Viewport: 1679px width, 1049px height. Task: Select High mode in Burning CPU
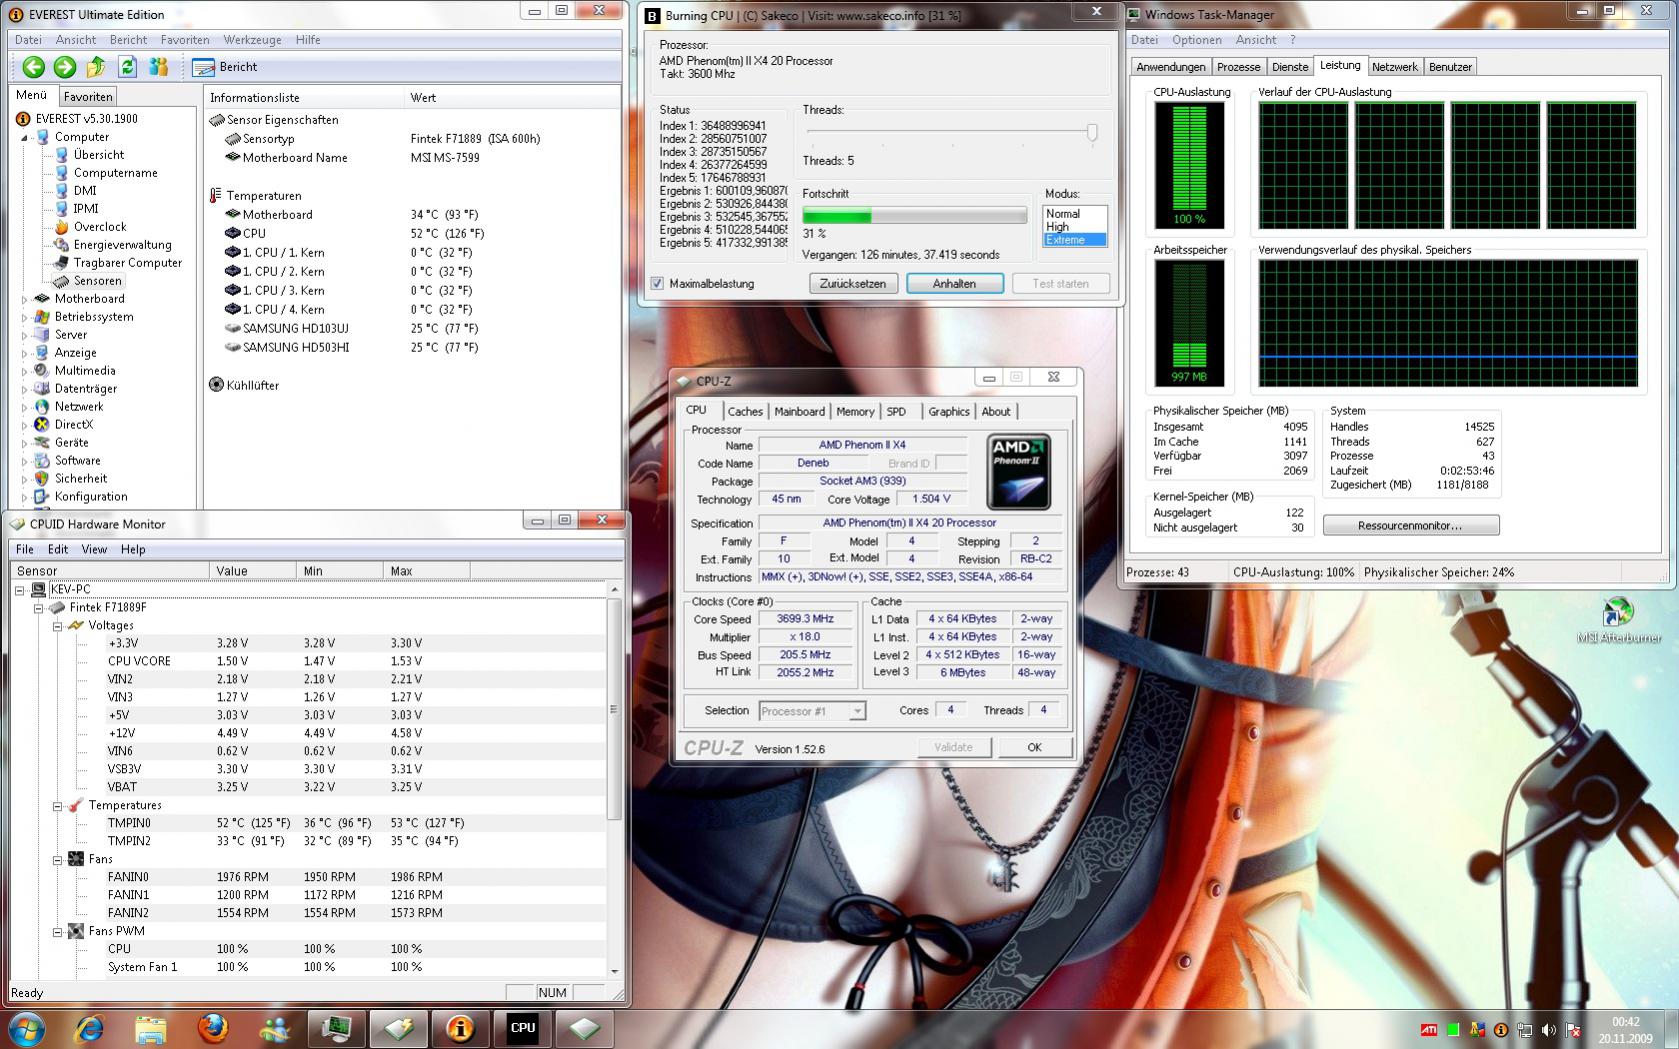coord(1074,227)
